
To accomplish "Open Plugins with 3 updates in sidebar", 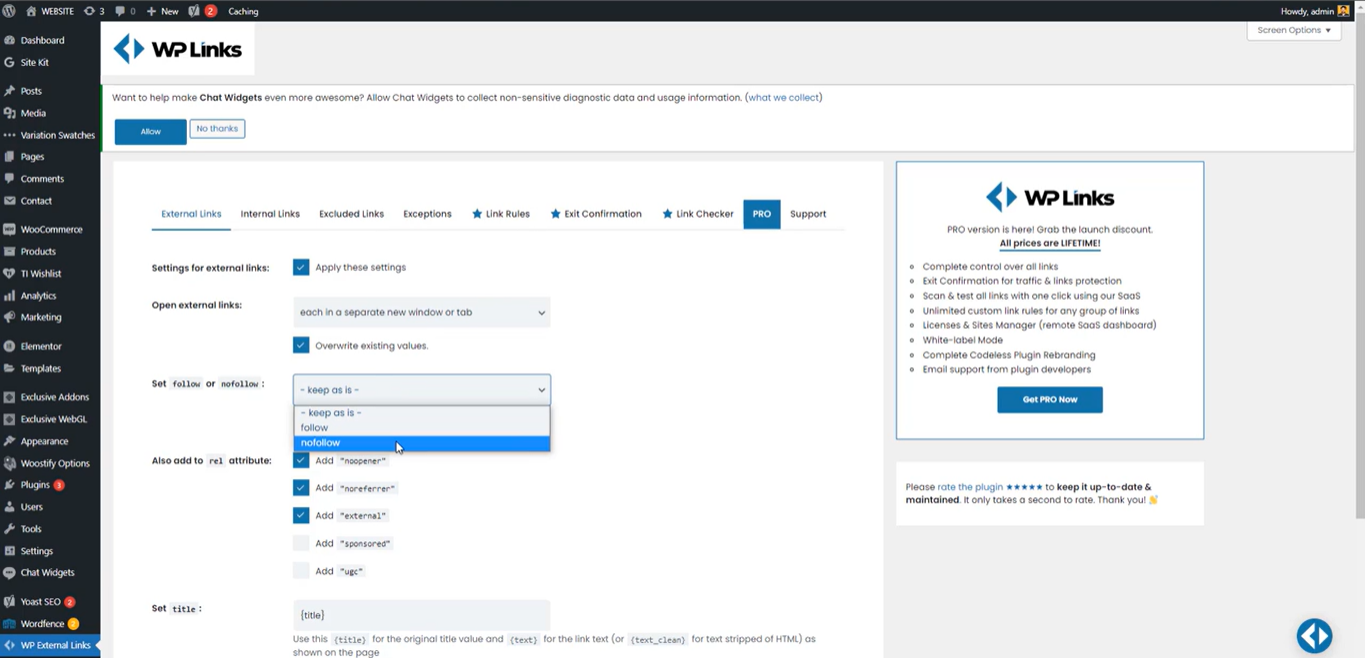I will click(x=35, y=485).
